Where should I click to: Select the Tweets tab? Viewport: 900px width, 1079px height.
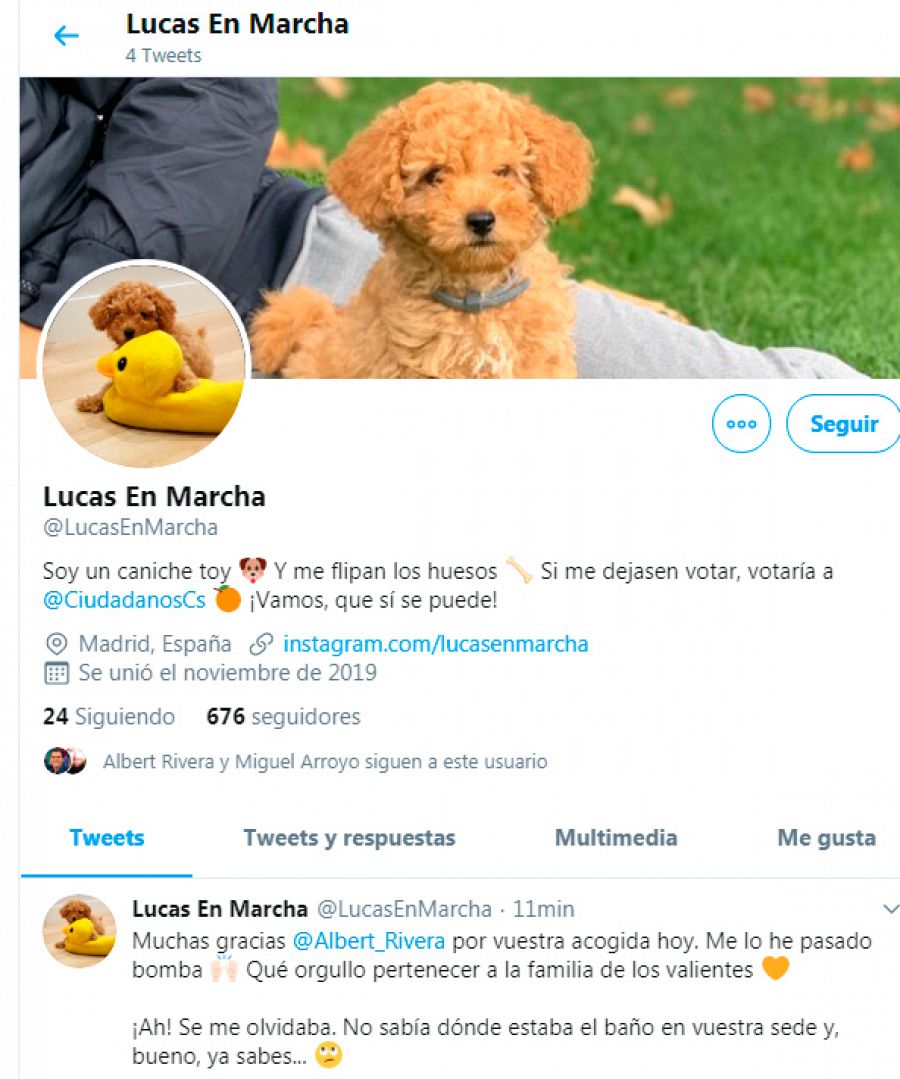107,838
